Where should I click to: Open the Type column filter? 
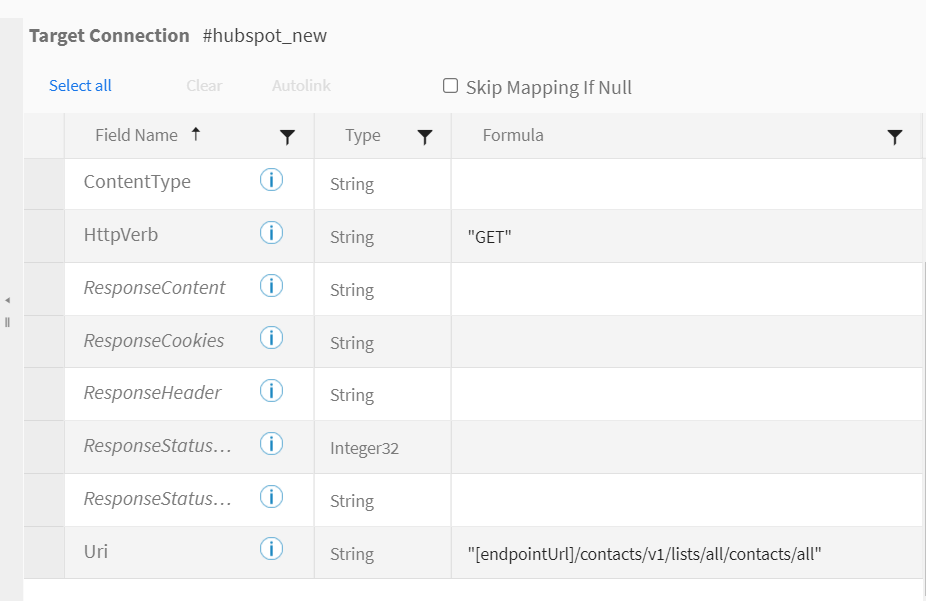pyautogui.click(x=425, y=137)
